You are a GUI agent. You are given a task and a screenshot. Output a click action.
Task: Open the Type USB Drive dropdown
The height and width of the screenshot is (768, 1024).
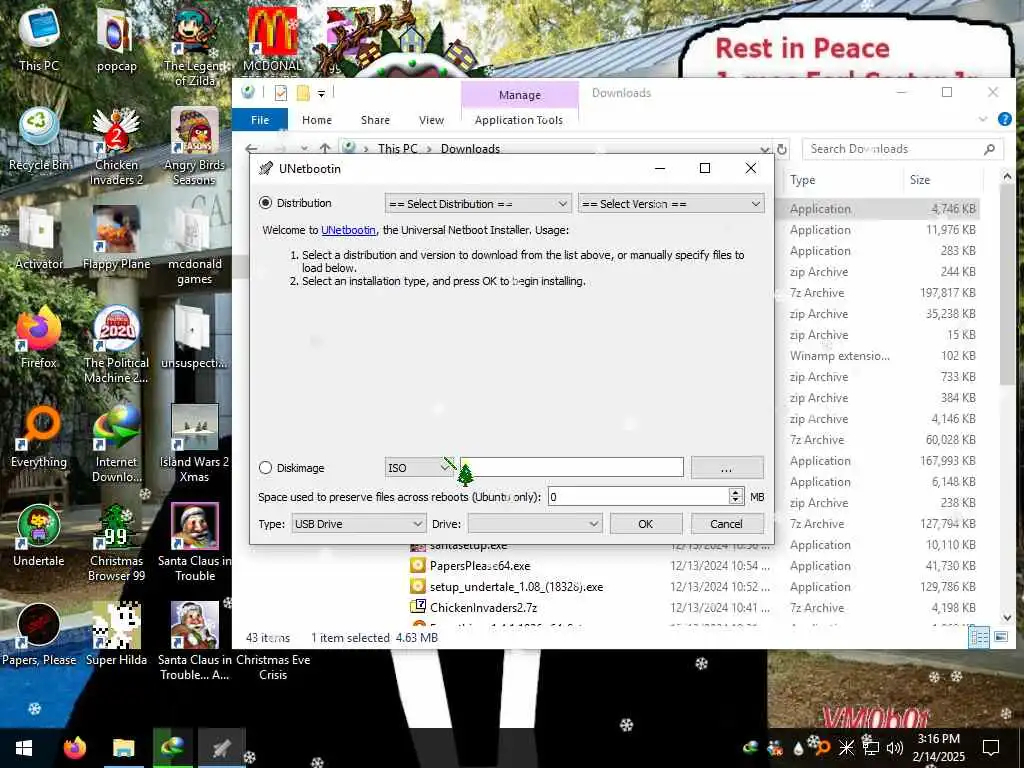point(359,524)
